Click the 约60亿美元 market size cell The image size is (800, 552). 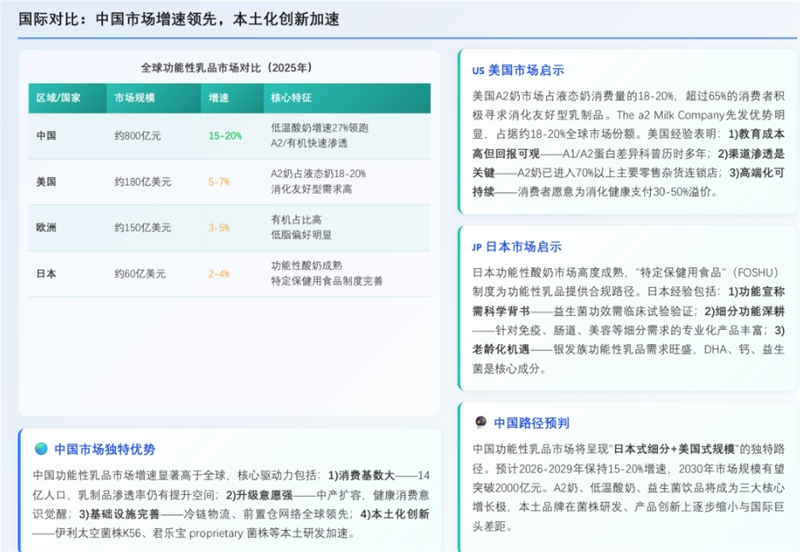coord(140,274)
